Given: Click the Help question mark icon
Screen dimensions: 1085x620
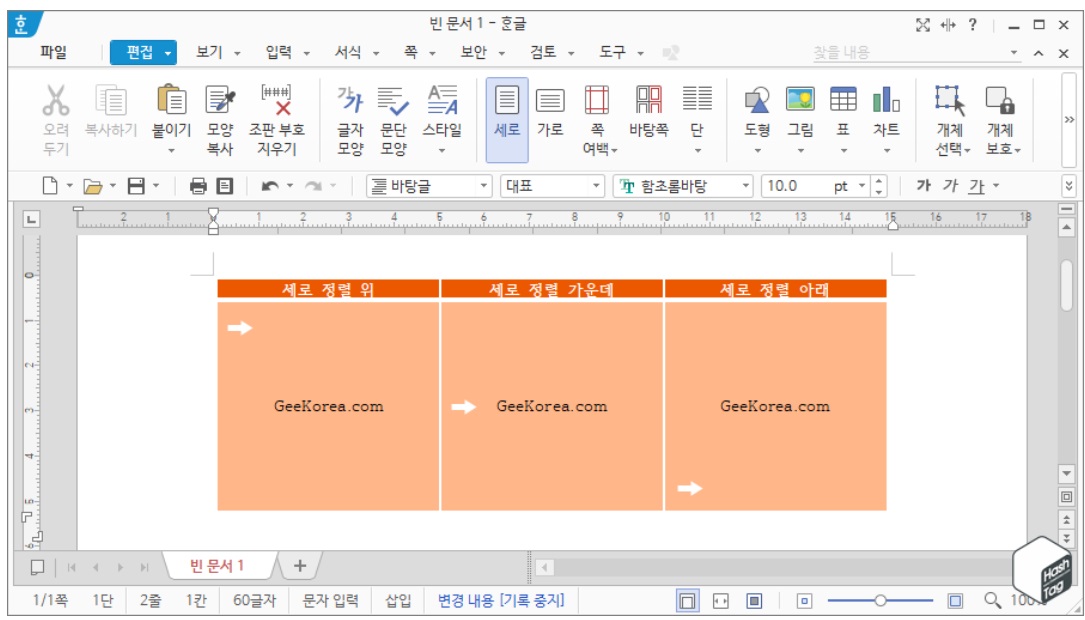Looking at the screenshot, I should click(x=972, y=25).
